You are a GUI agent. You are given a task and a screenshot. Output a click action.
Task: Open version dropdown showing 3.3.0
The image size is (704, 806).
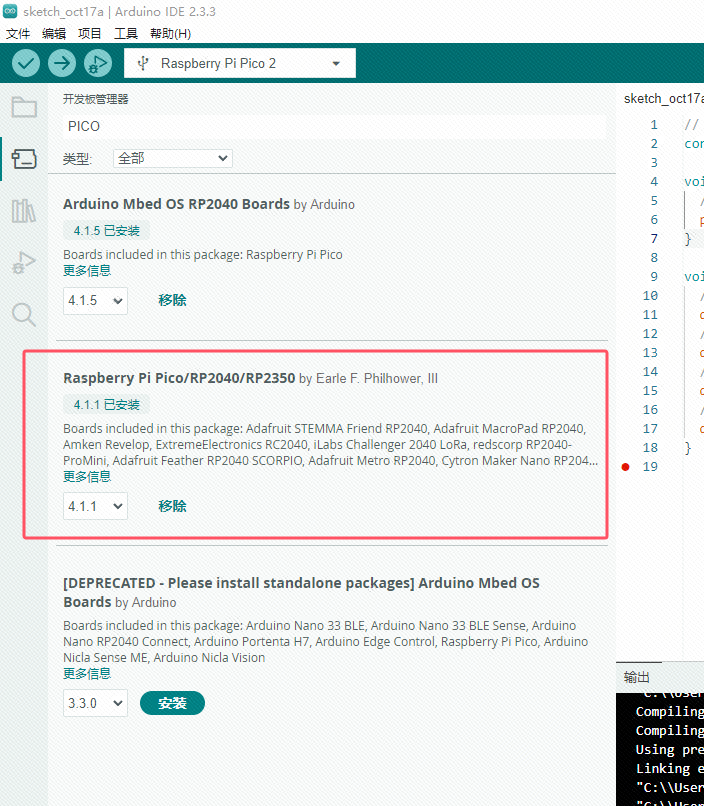point(95,703)
